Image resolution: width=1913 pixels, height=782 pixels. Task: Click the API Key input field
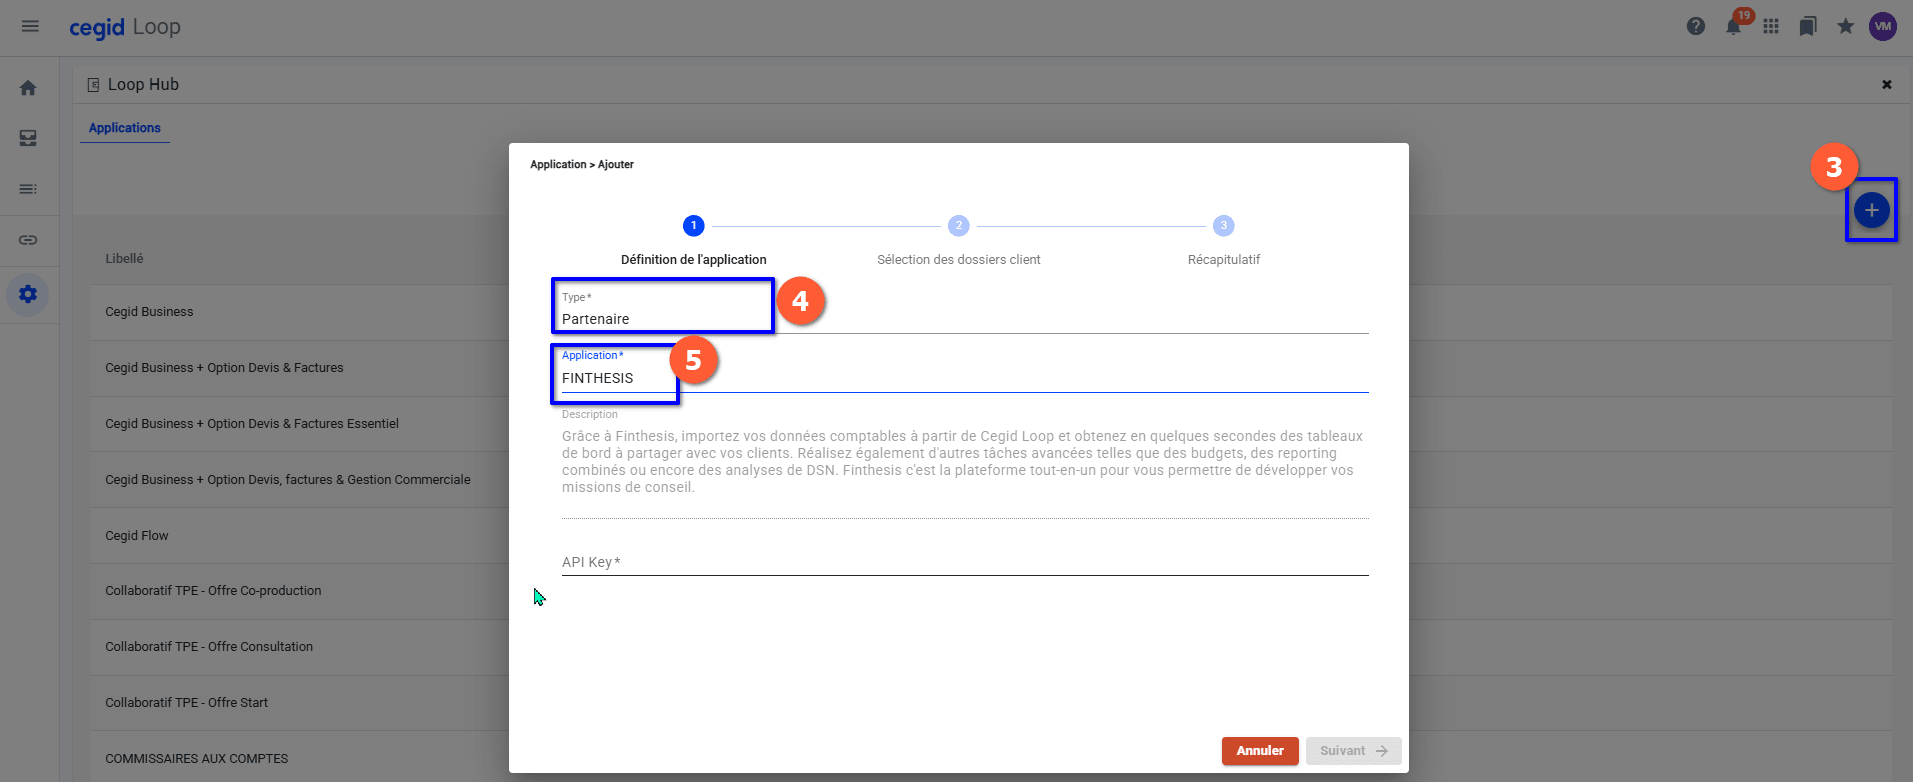pyautogui.click(x=965, y=562)
